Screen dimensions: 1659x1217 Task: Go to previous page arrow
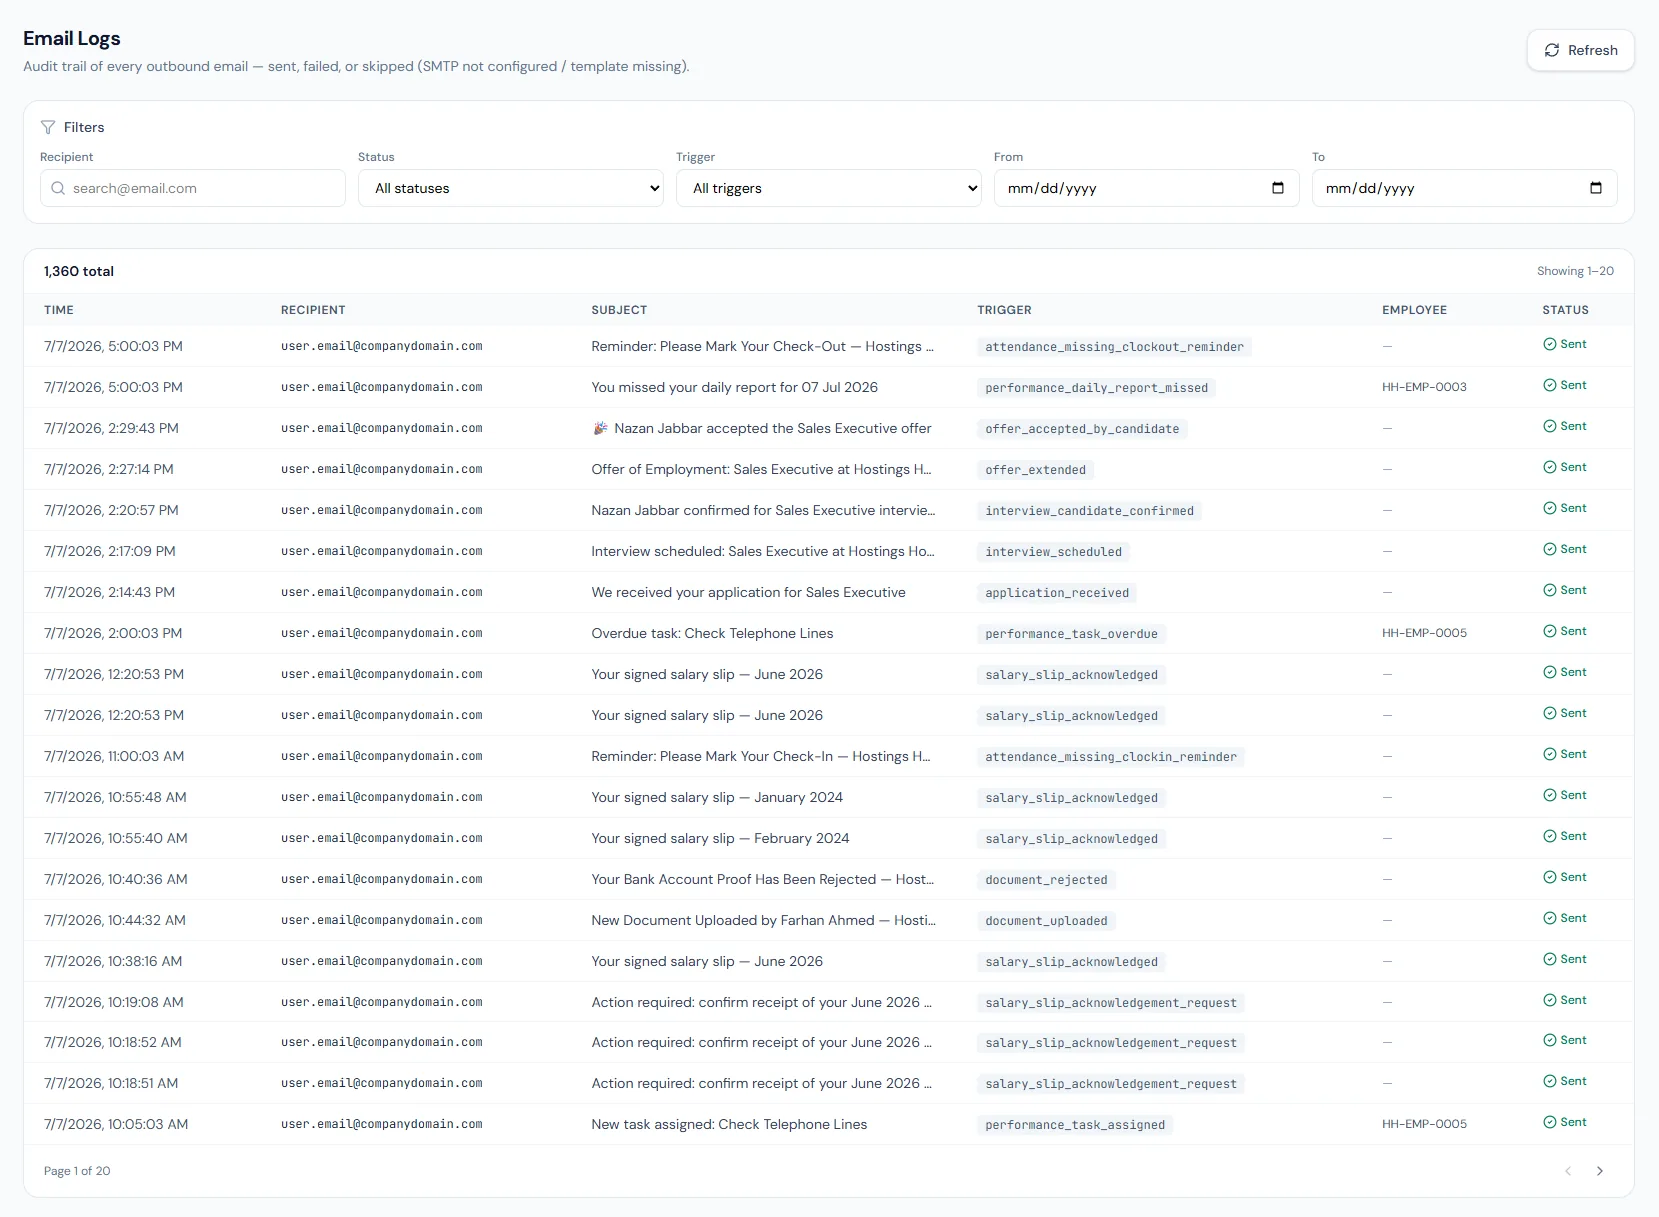coord(1568,1171)
